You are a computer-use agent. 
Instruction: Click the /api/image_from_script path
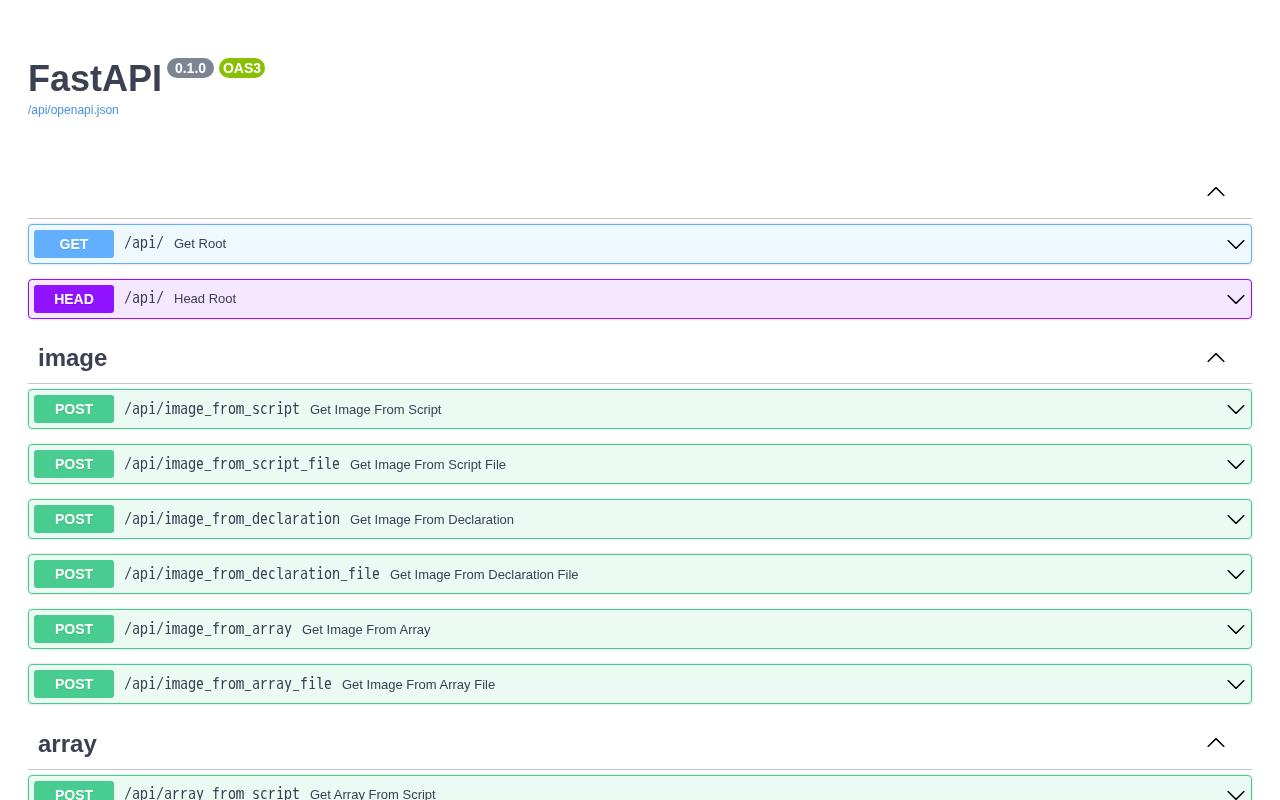212,409
